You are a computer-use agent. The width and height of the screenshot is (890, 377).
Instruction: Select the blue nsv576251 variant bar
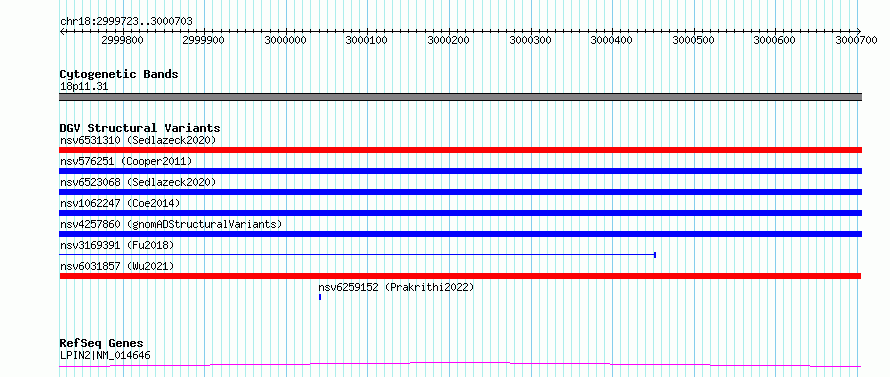460,171
